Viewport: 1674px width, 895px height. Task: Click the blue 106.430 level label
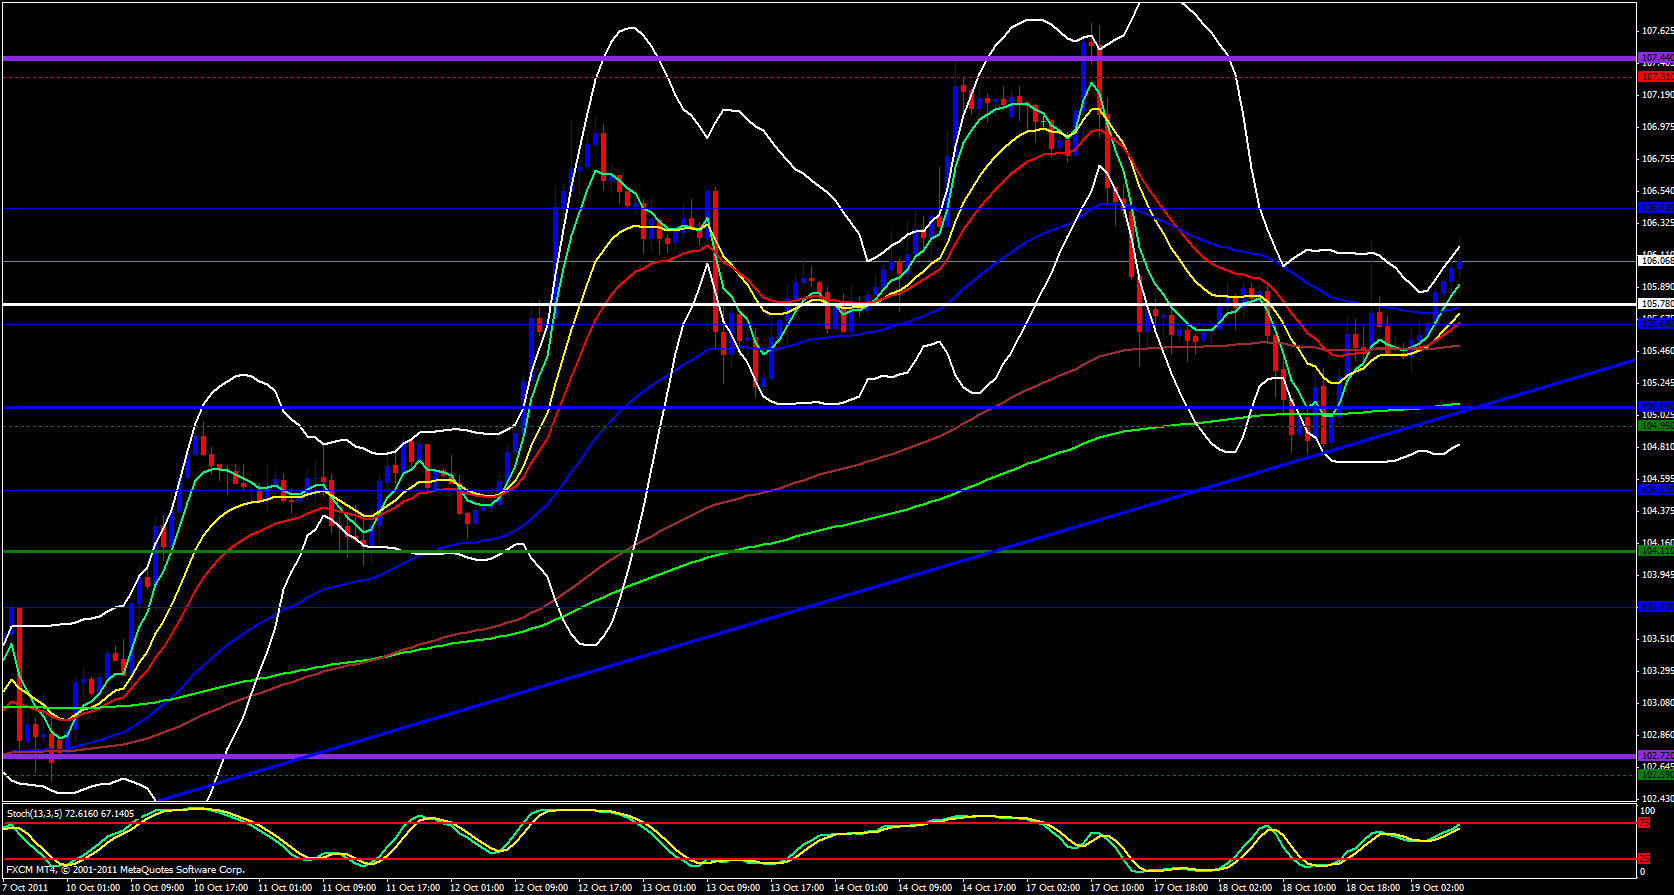(1656, 208)
